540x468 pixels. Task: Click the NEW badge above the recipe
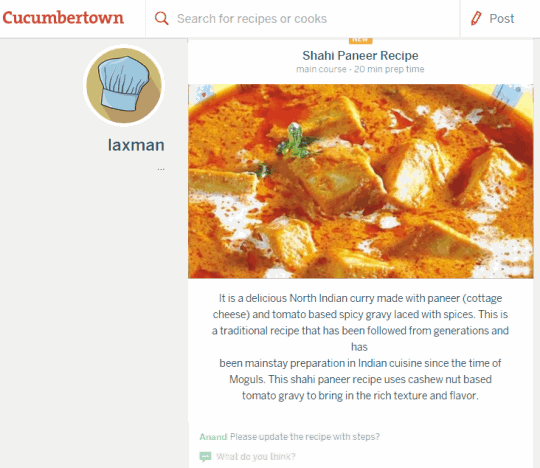[361, 40]
